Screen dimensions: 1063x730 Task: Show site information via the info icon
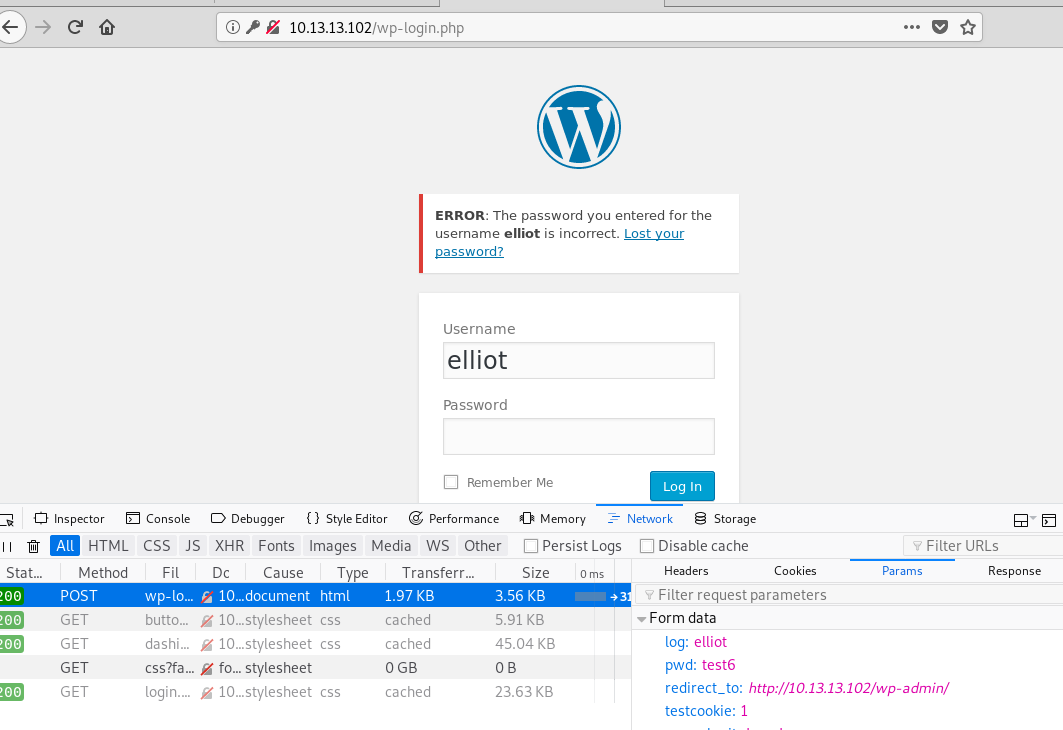[x=233, y=27]
